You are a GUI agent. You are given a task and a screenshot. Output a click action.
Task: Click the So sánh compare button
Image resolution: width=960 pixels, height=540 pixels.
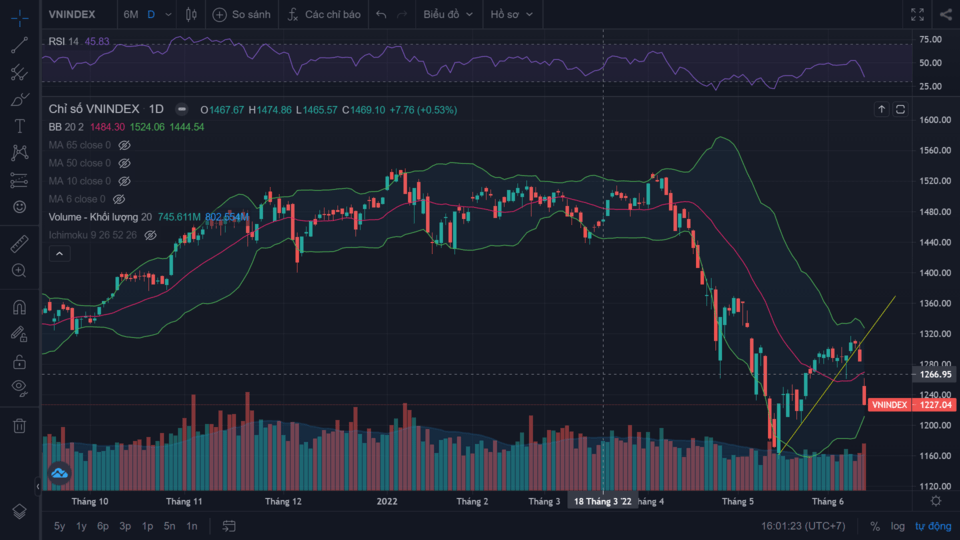pos(241,15)
